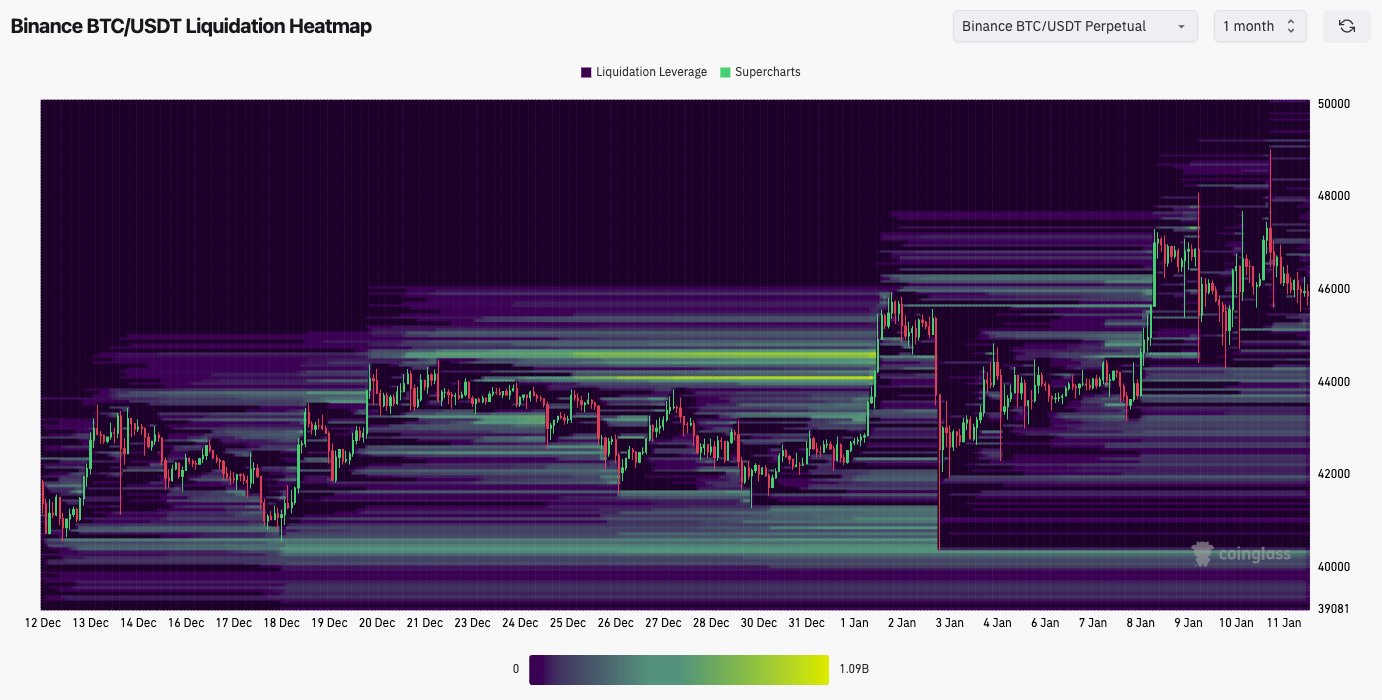The height and width of the screenshot is (700, 1382).
Task: Click the 1.09B maximum scale value
Action: 854,669
